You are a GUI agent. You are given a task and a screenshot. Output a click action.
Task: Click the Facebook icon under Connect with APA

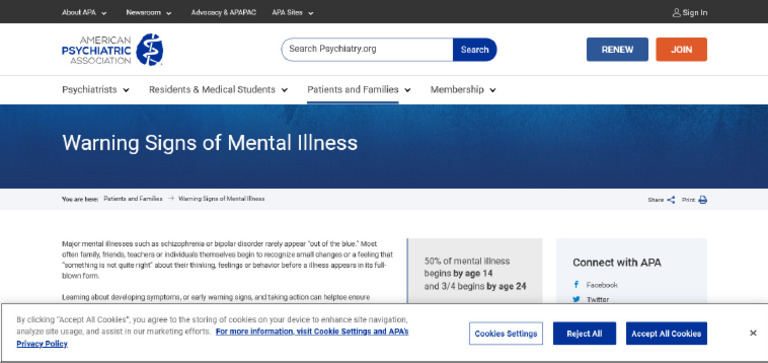point(576,285)
